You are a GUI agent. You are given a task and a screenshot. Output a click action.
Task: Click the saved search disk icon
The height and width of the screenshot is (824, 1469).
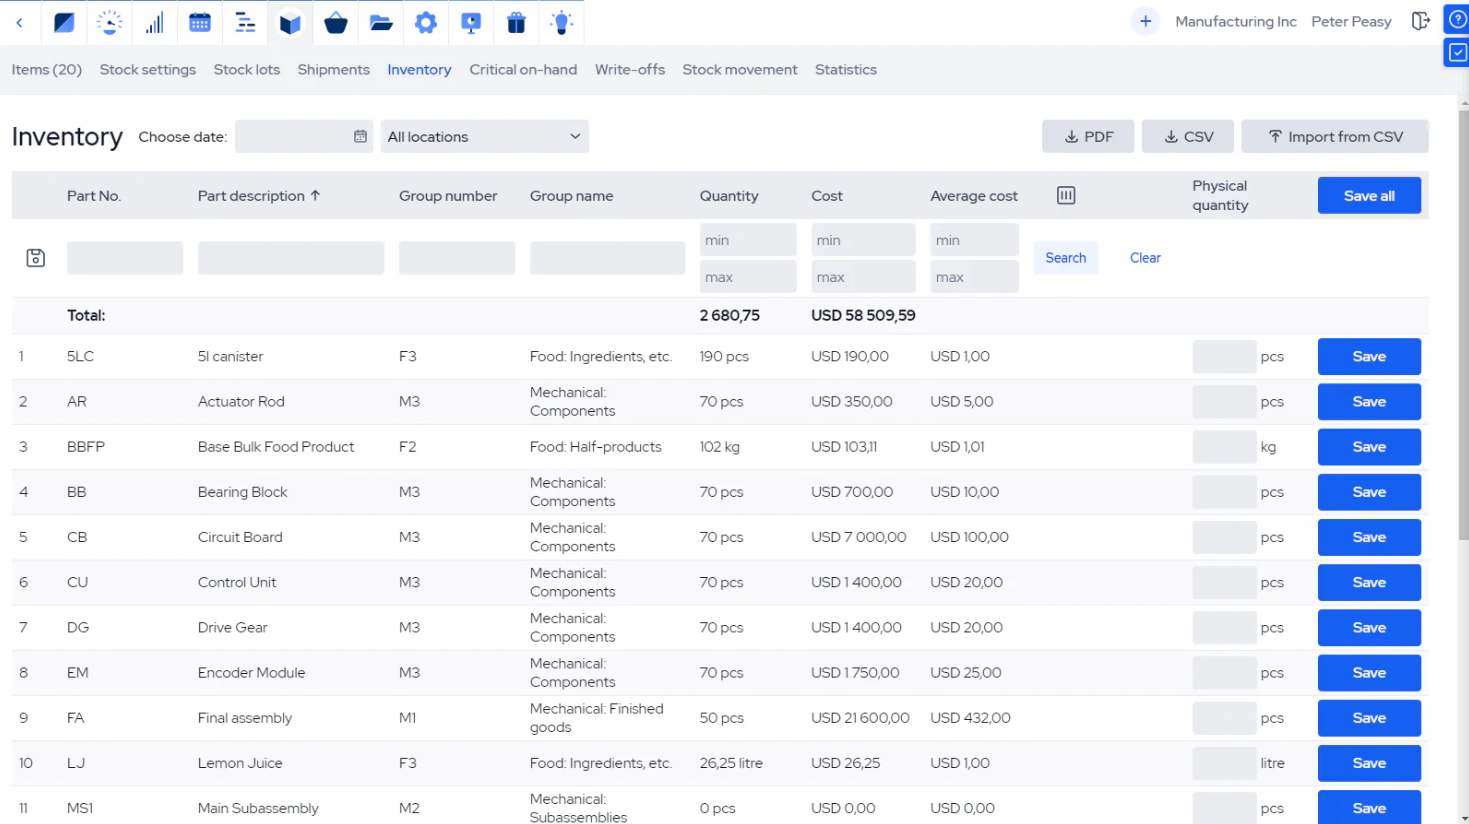[35, 258]
